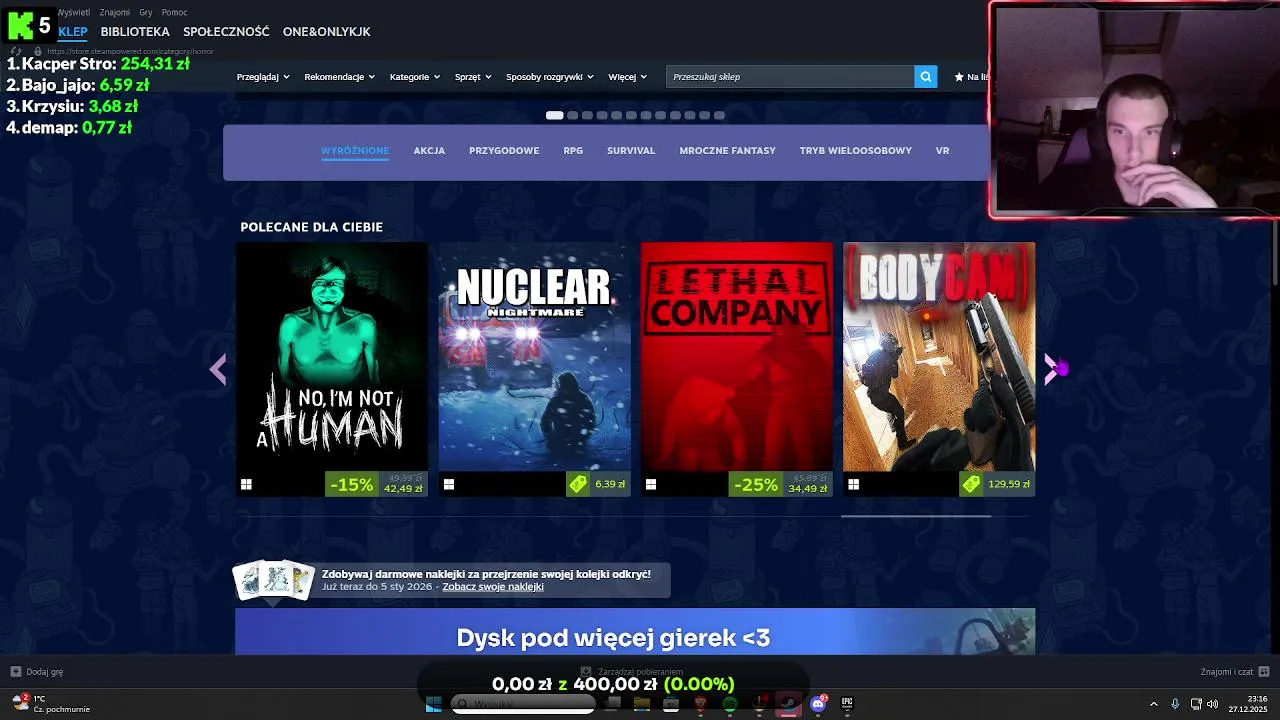This screenshot has height=720, width=1280.
Task: Open the Lethal Company game artwork
Action: pyautogui.click(x=736, y=356)
